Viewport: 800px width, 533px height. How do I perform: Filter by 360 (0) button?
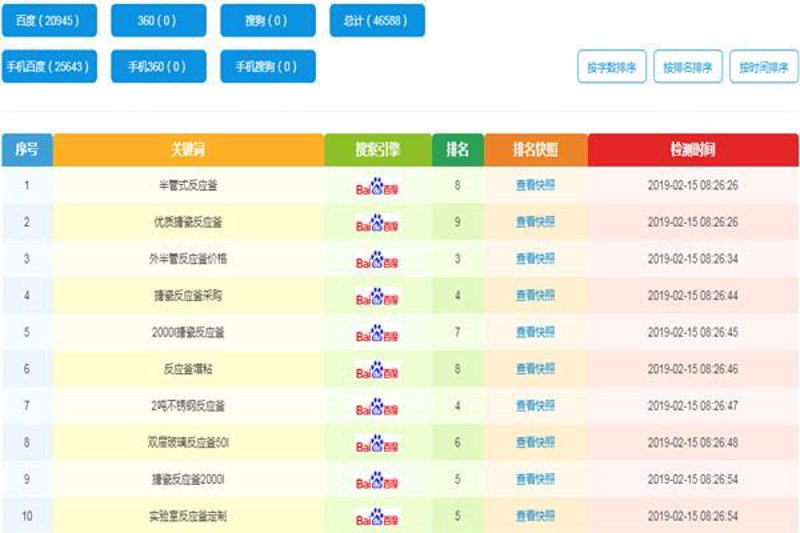pos(159,20)
